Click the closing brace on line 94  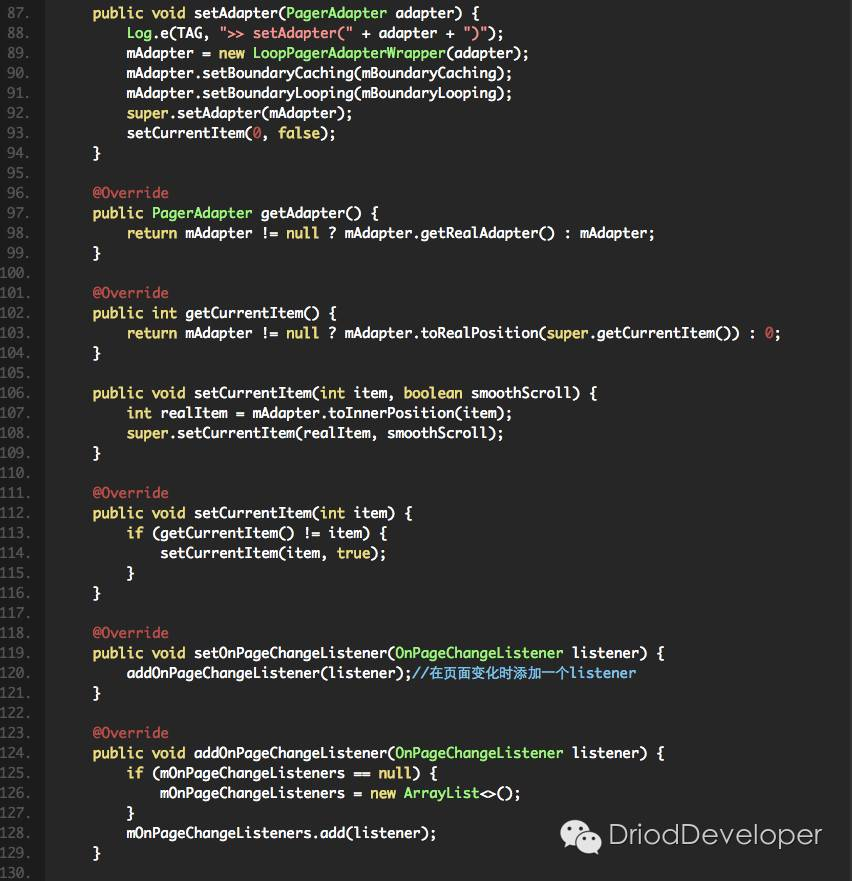(x=97, y=153)
